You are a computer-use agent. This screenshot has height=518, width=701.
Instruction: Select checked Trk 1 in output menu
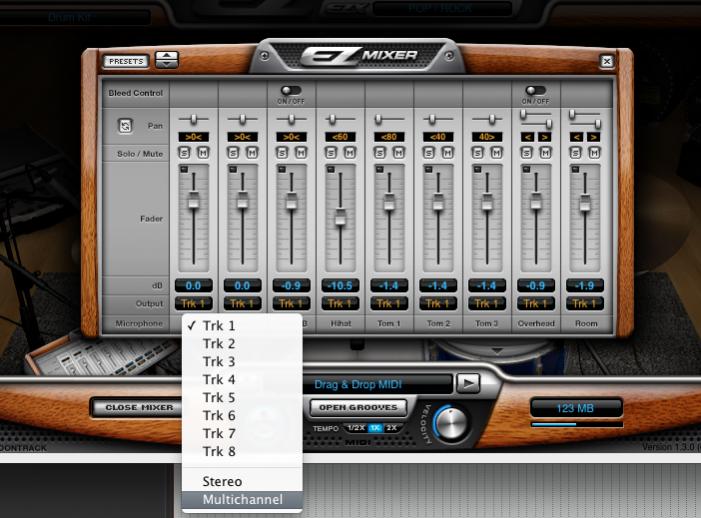[242, 326]
